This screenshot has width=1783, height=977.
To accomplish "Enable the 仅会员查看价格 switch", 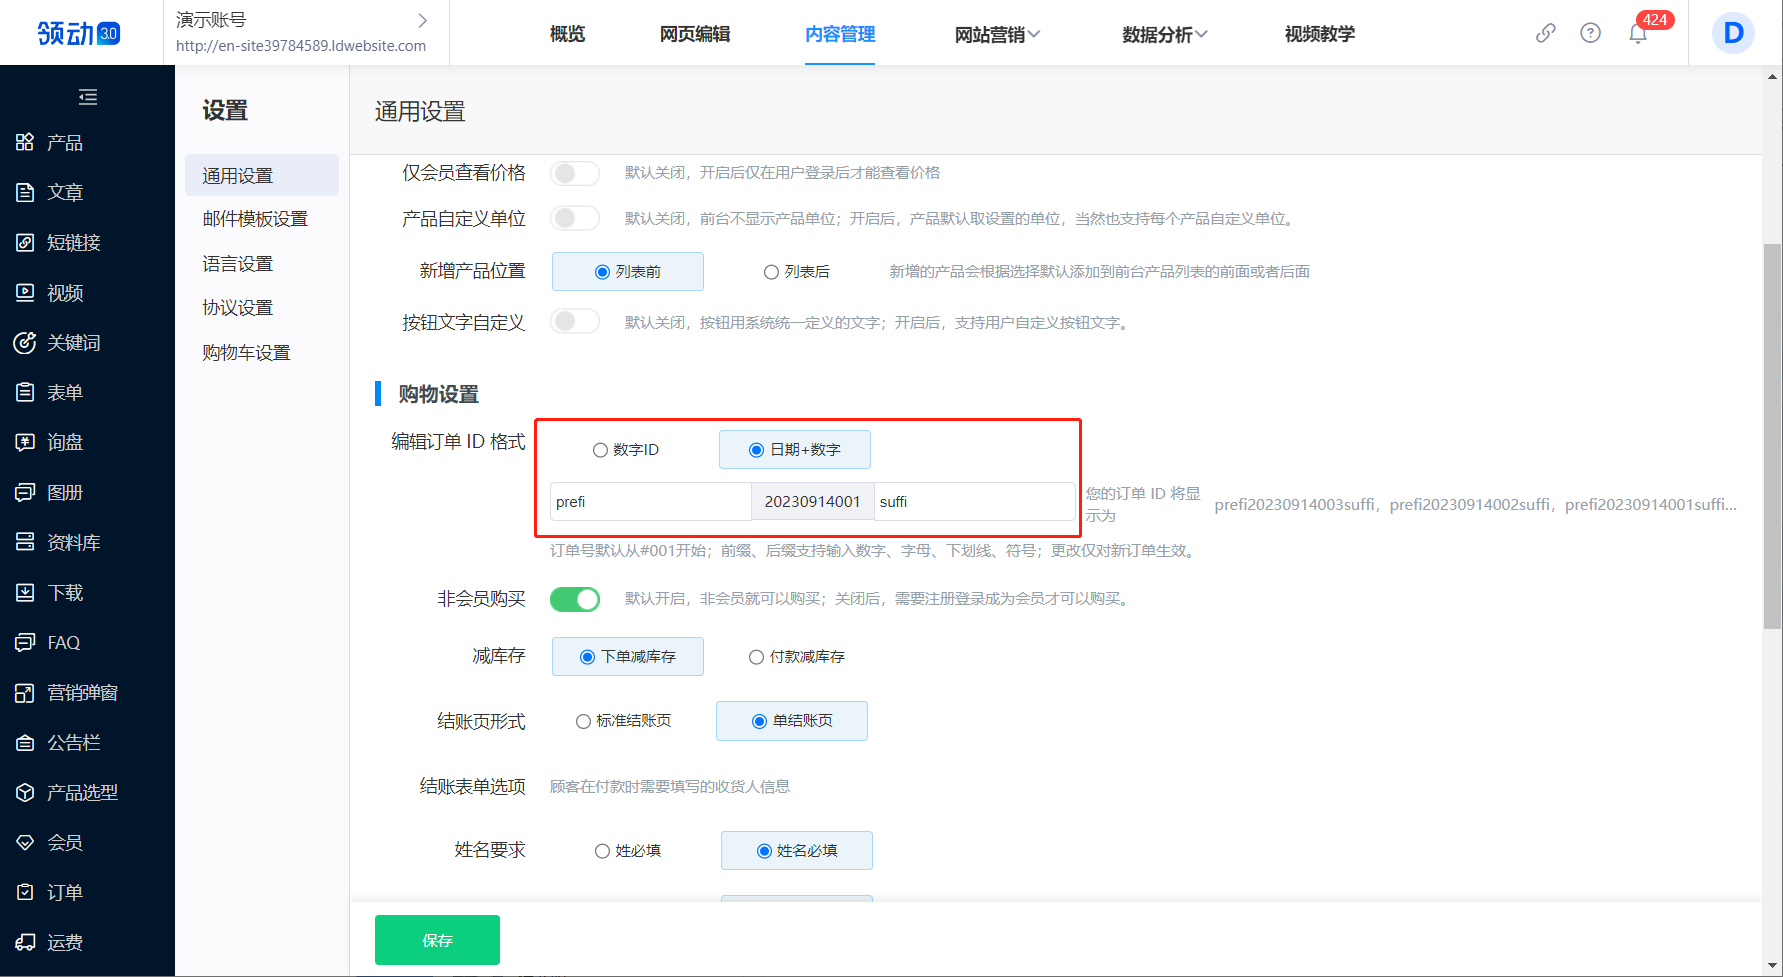I will click(575, 173).
